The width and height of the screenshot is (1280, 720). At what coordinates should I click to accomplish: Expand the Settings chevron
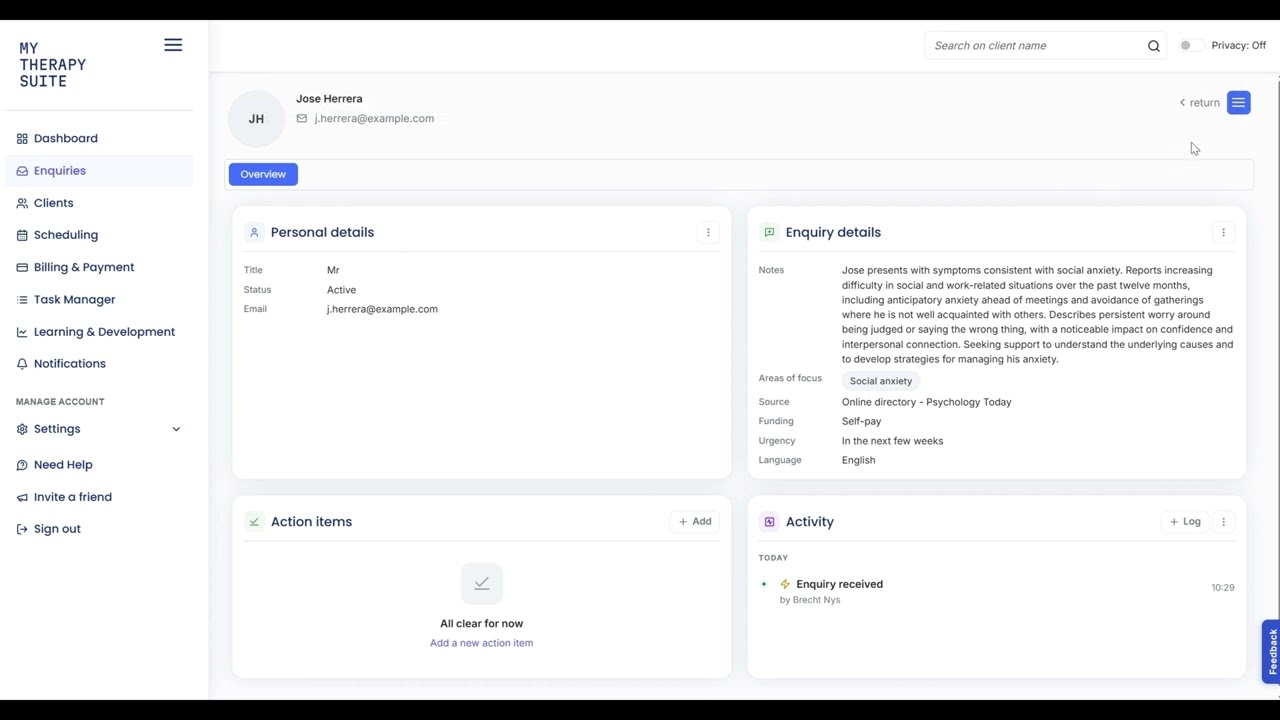pyautogui.click(x=176, y=429)
